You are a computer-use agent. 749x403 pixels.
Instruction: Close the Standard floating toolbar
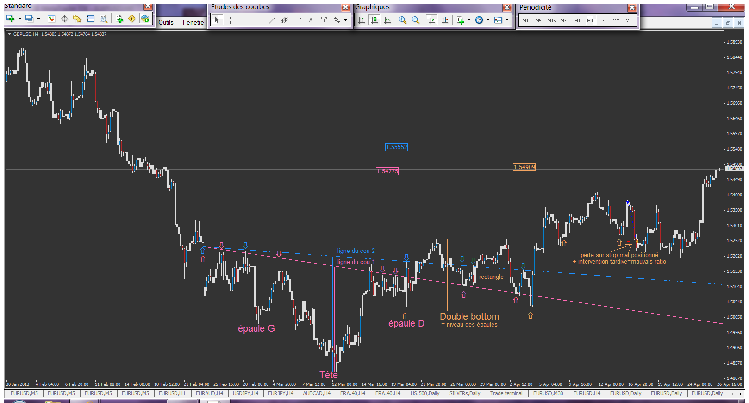148,7
